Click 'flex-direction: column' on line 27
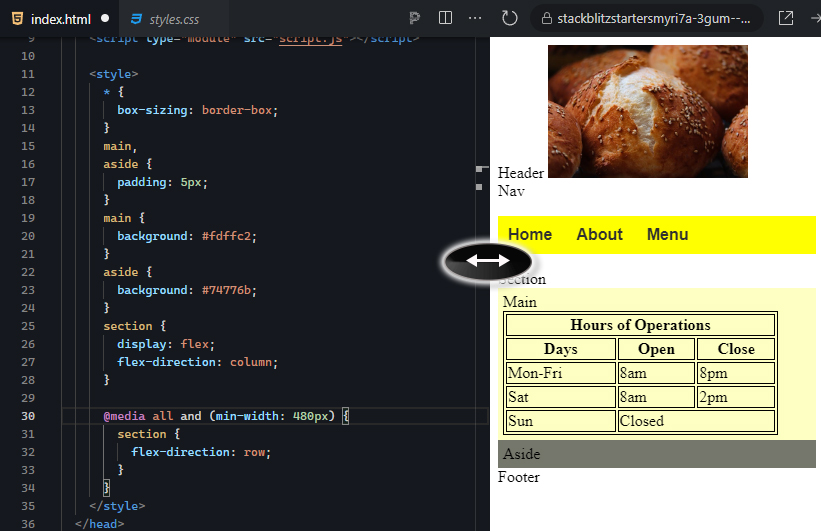Screen dimensions: 821x531 pos(194,362)
